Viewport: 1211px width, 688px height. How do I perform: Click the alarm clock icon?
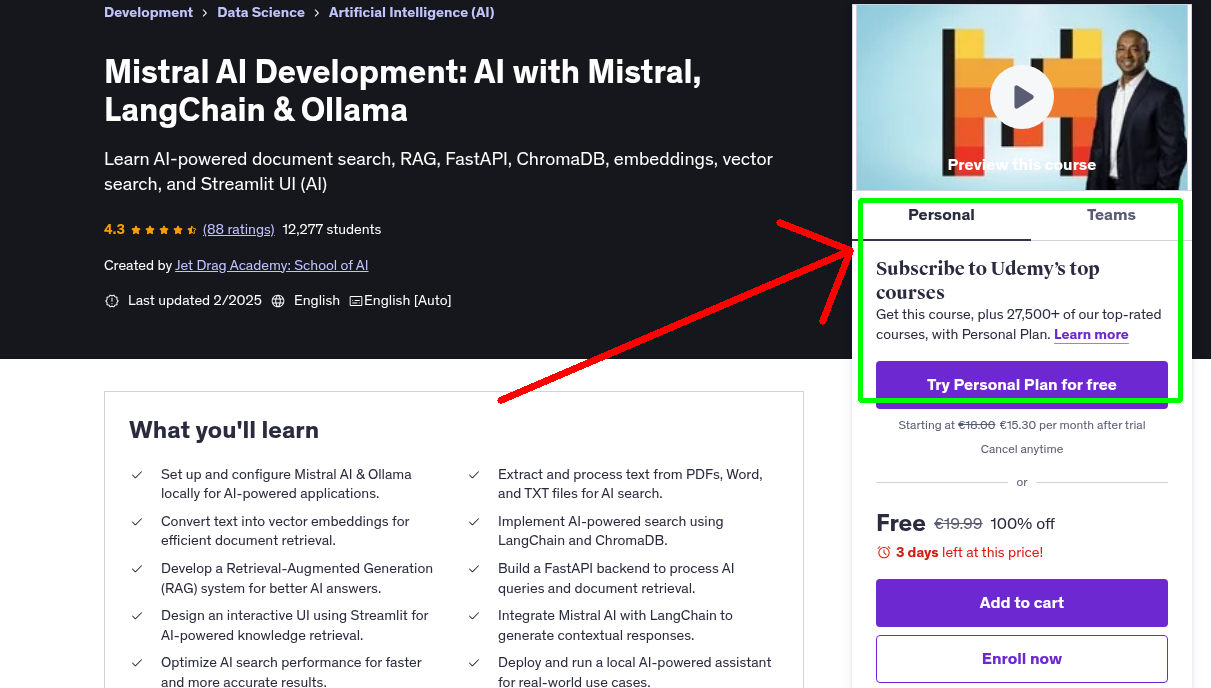884,552
